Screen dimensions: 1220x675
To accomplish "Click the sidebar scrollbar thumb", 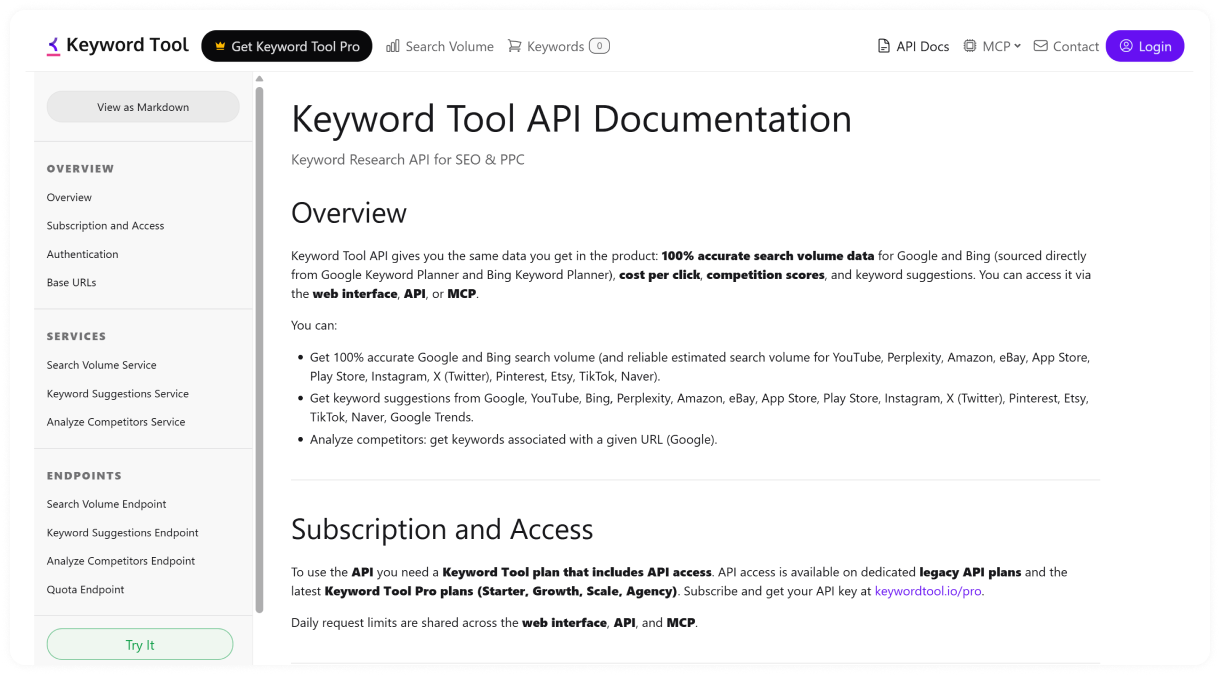I will 260,350.
